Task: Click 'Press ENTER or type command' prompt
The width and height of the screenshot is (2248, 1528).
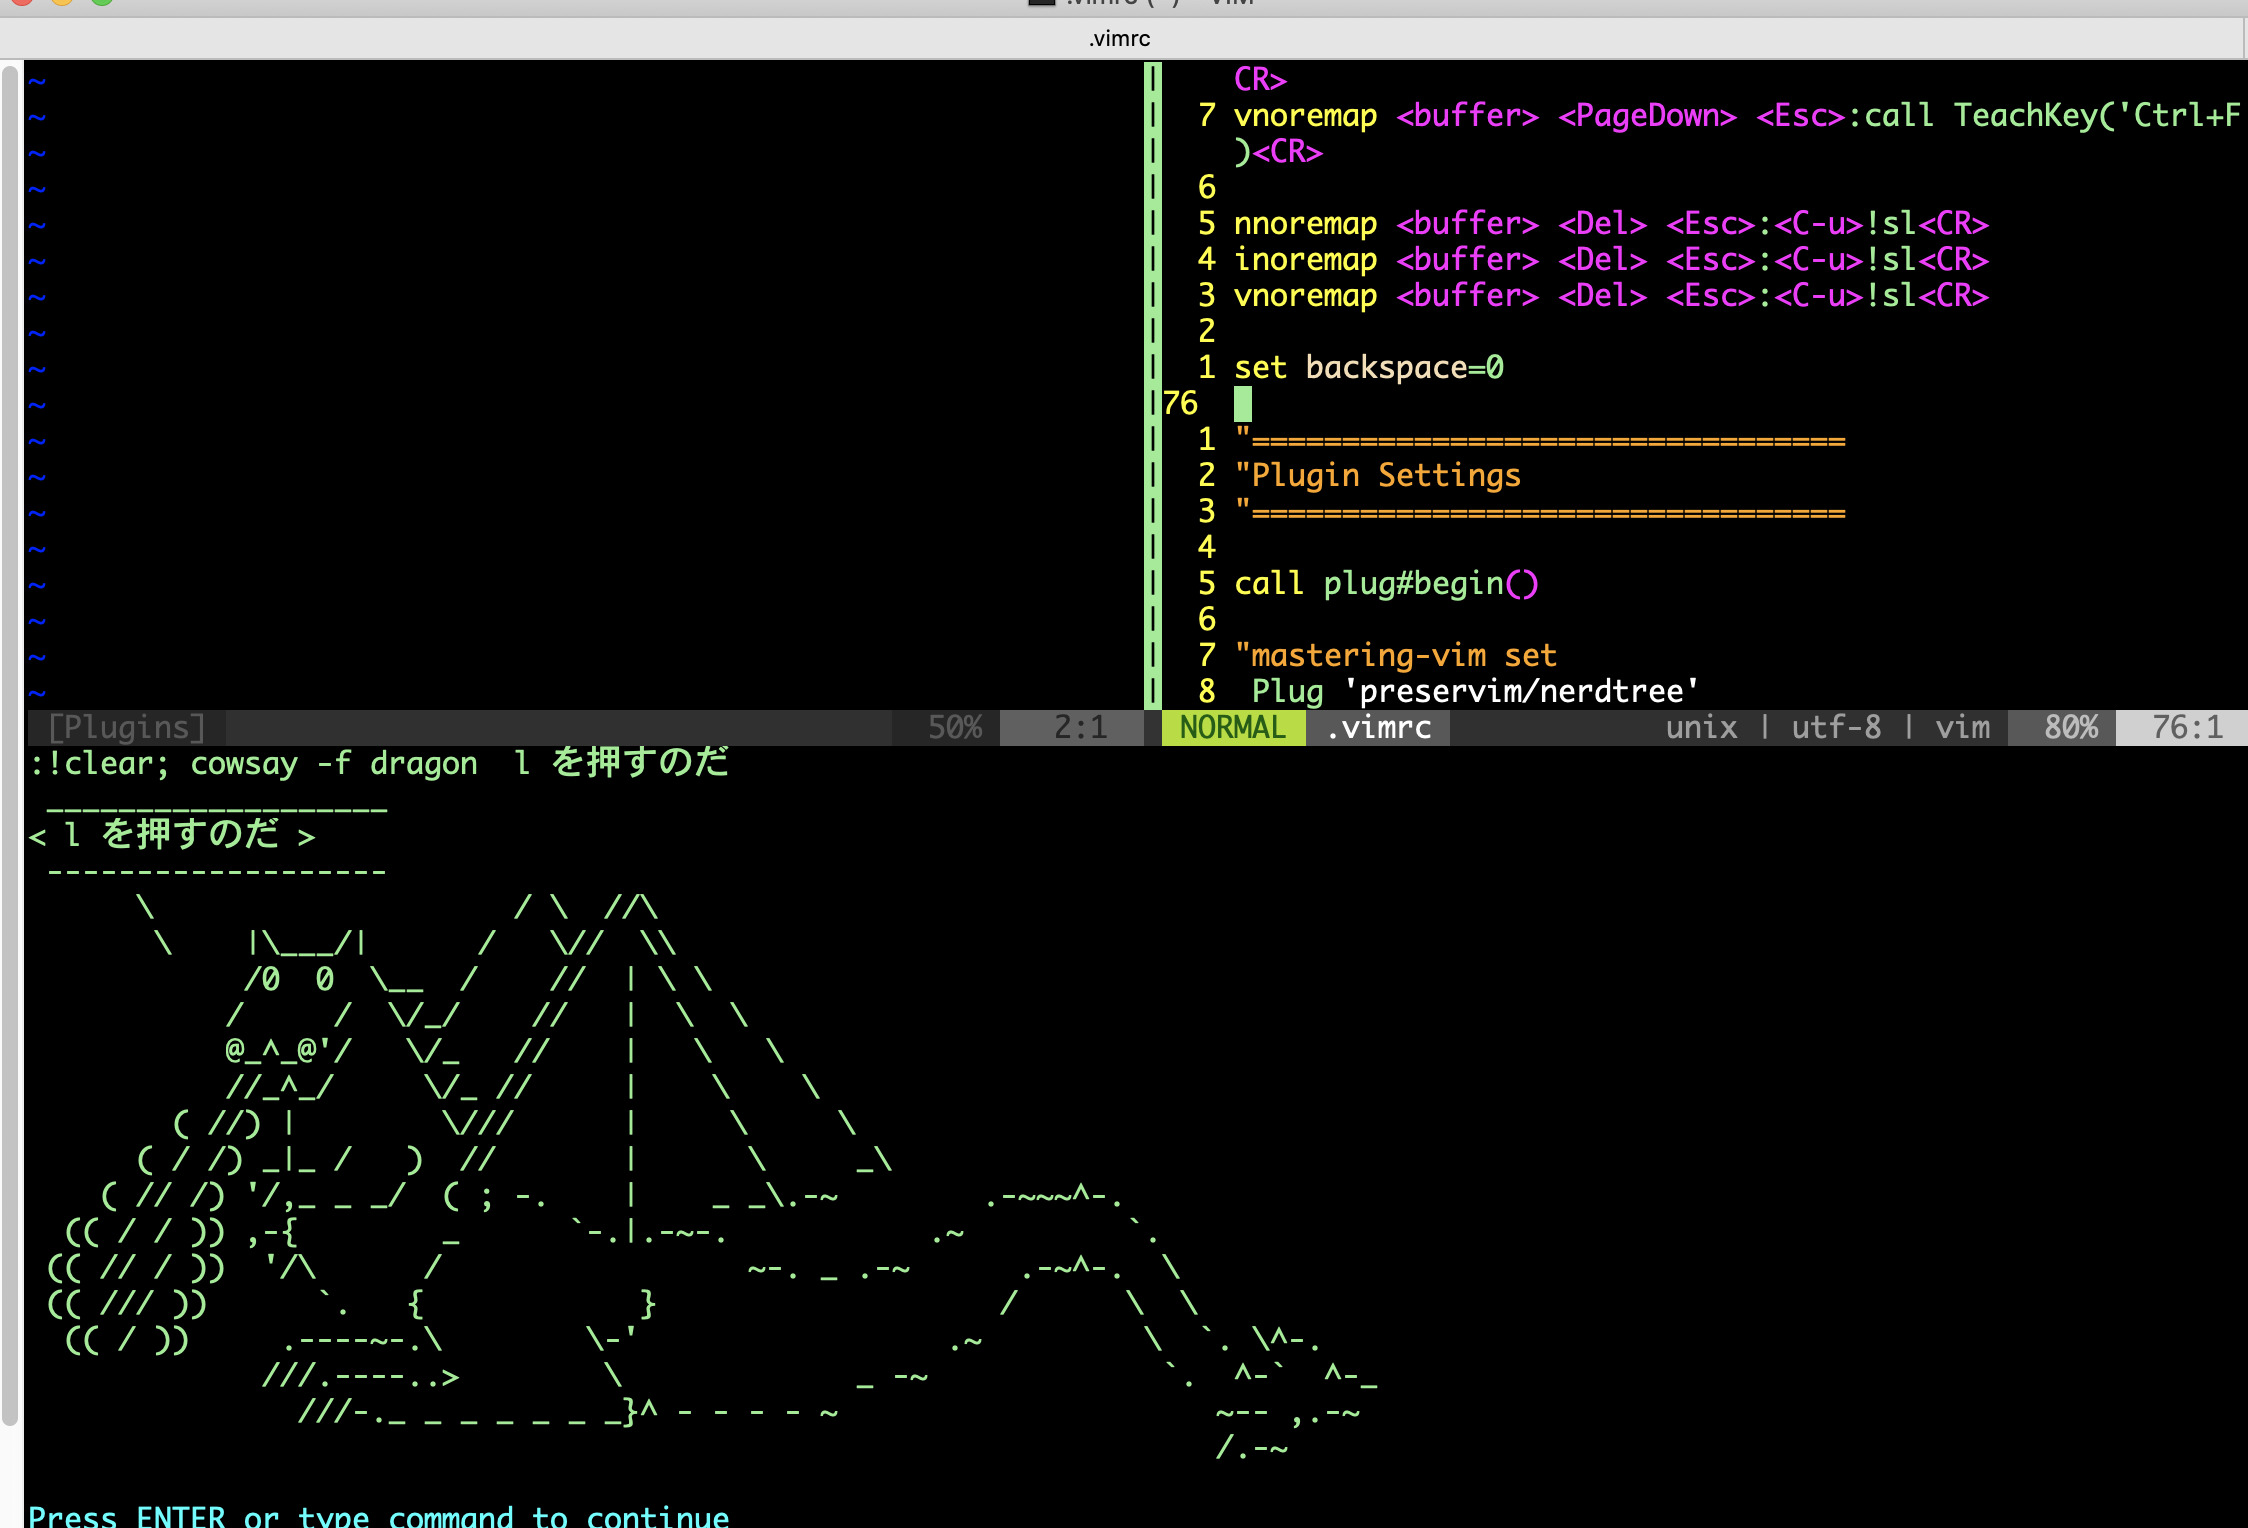Action: (378, 1516)
